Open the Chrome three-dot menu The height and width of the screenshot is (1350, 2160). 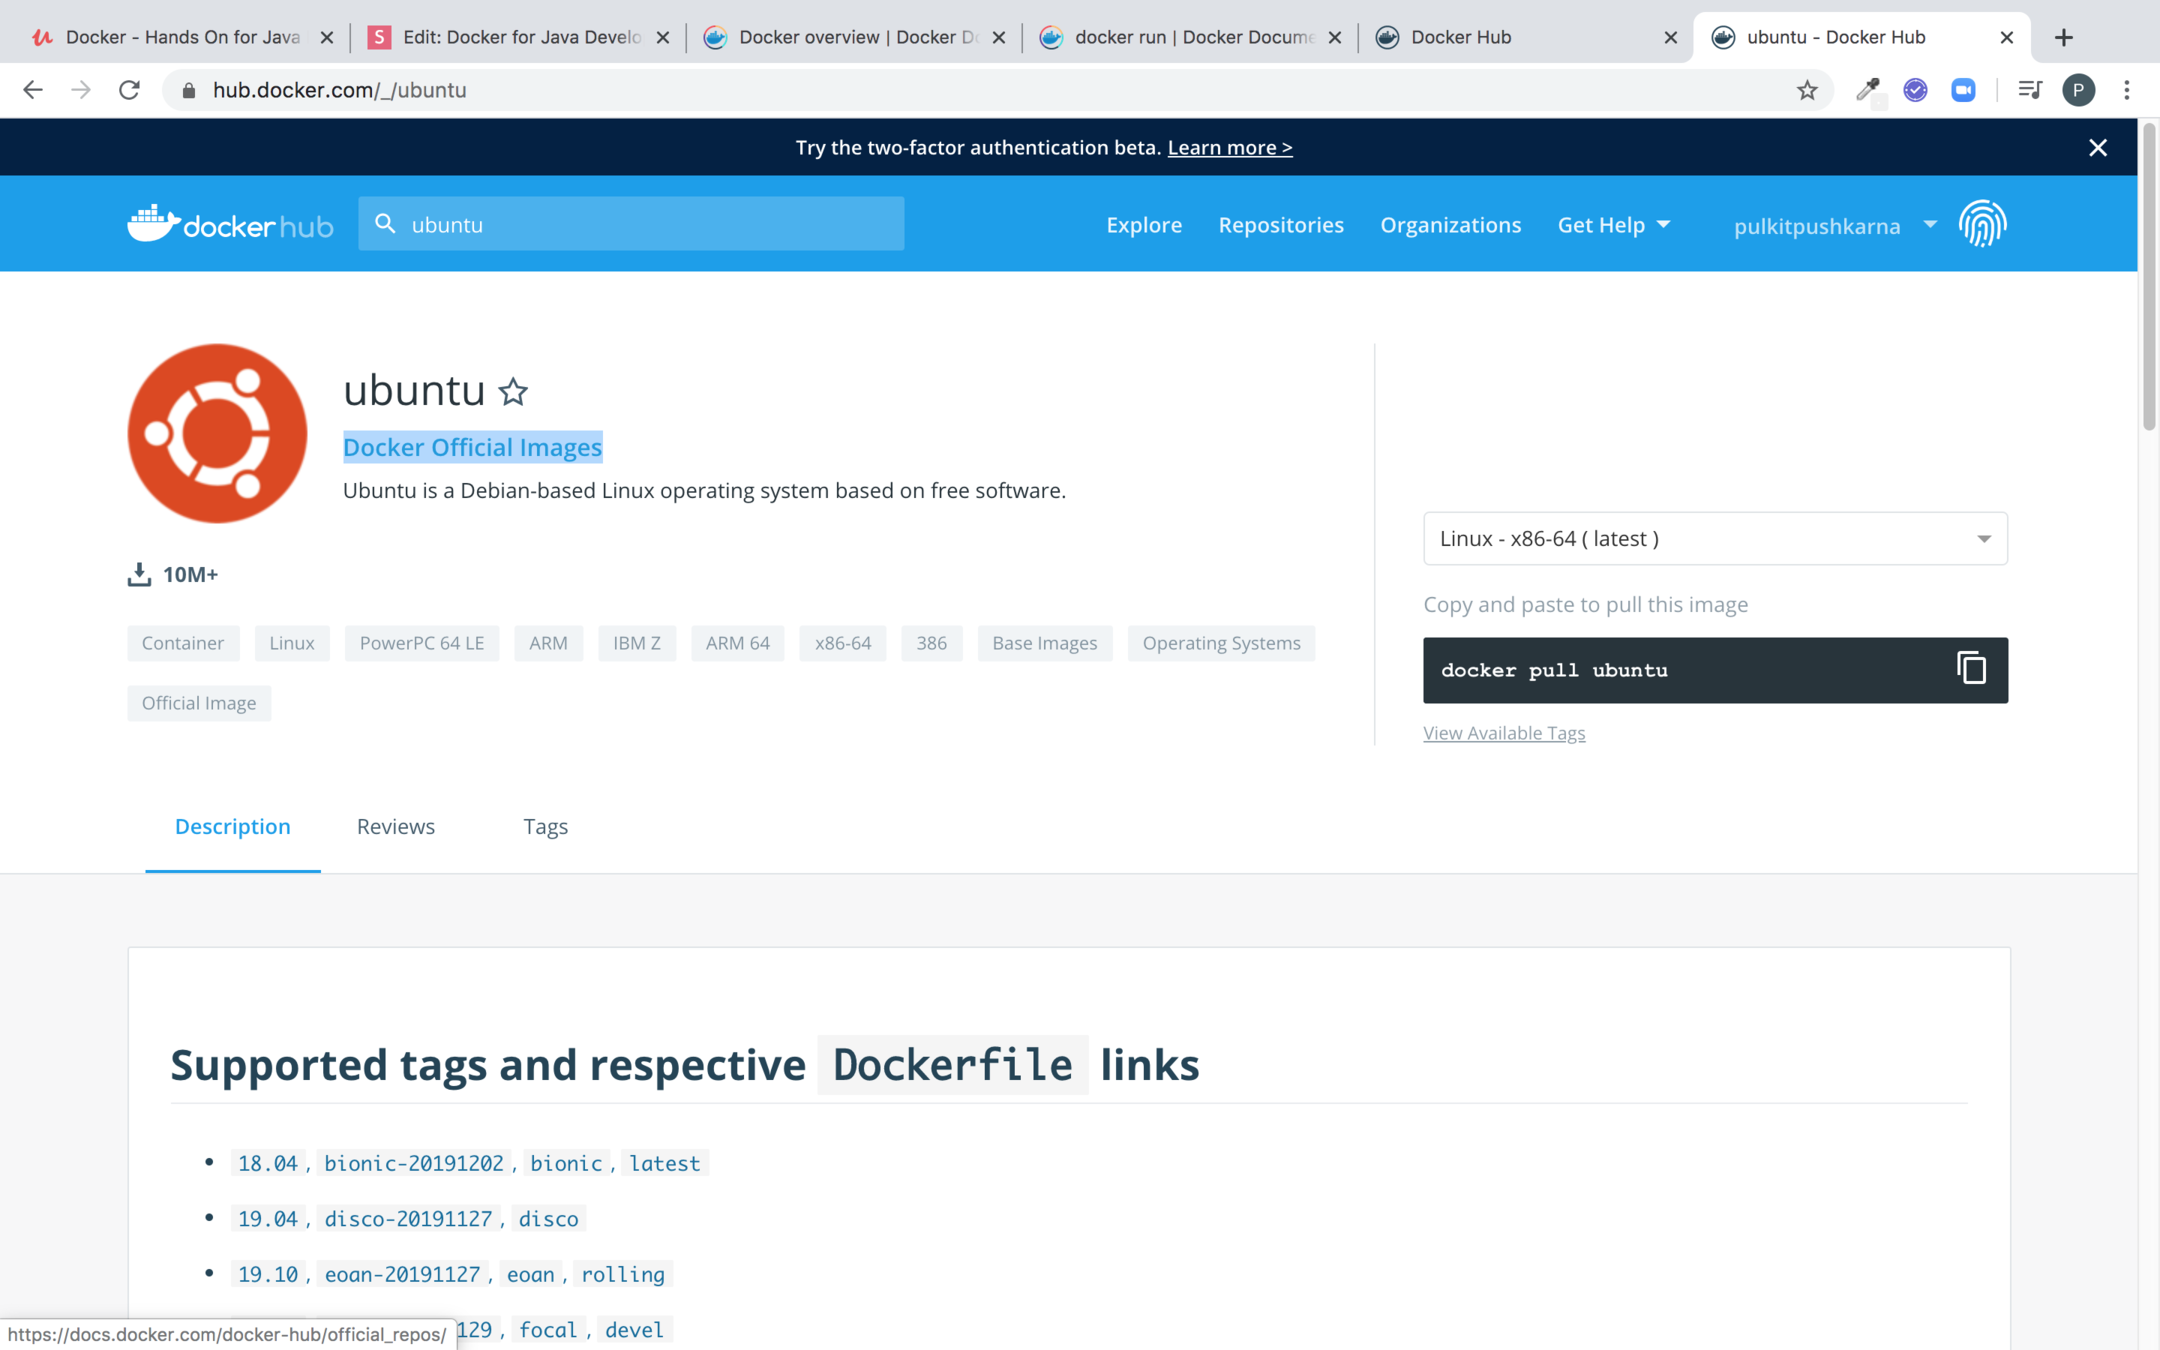pyautogui.click(x=2127, y=90)
